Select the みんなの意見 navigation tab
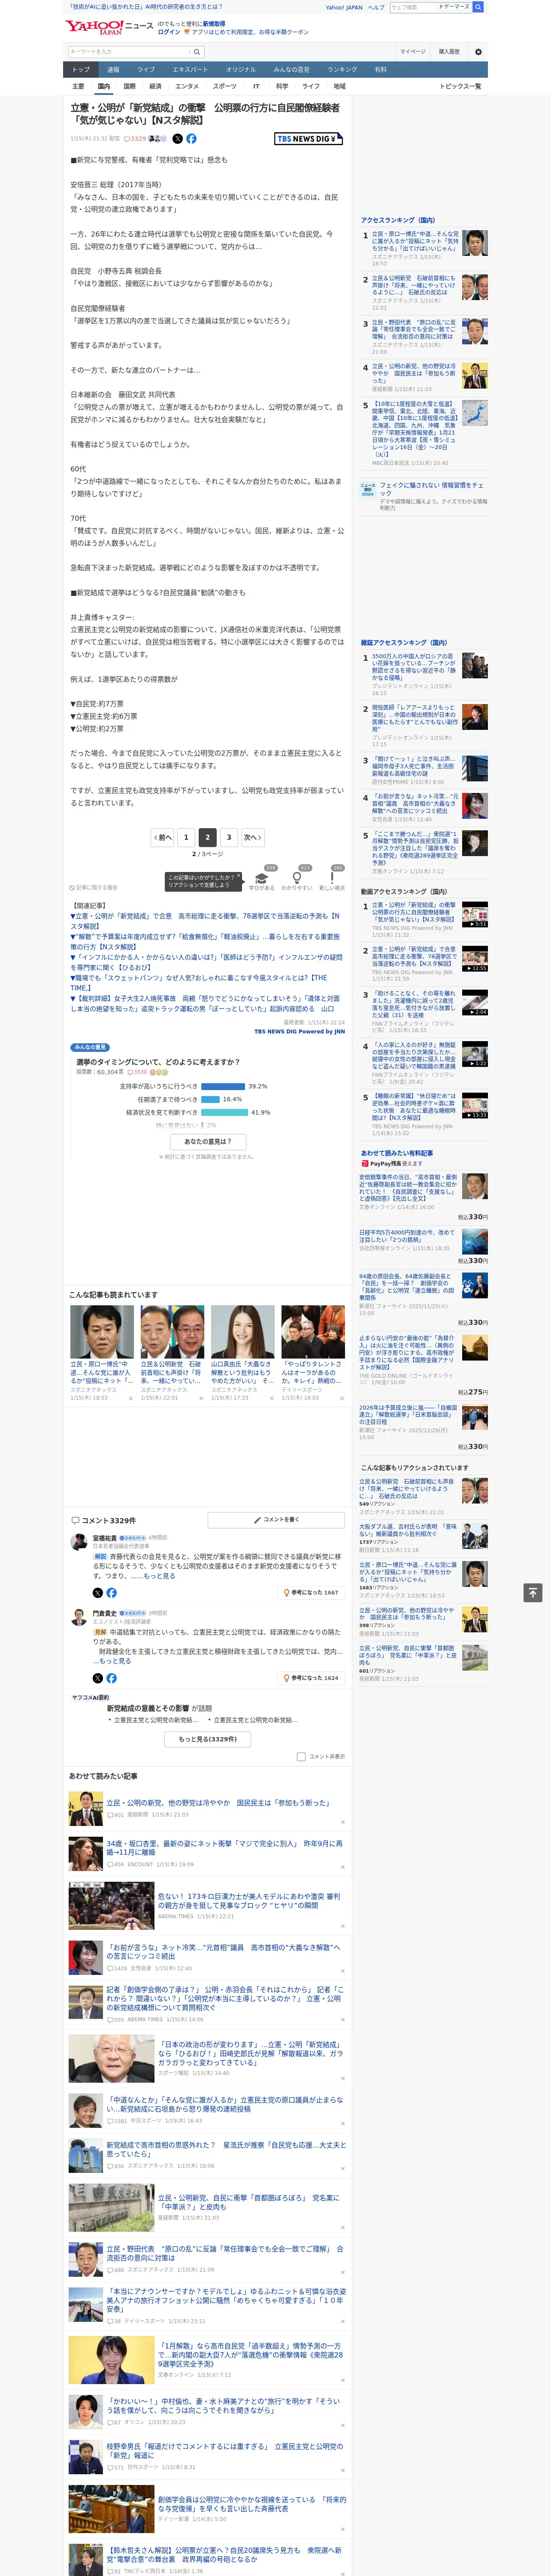Viewport: 551px width, 2576px height. pyautogui.click(x=292, y=70)
